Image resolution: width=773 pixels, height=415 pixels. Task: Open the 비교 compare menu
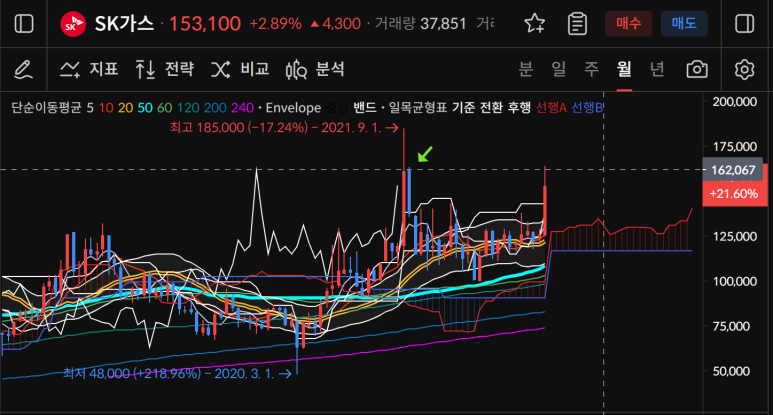pyautogui.click(x=240, y=69)
